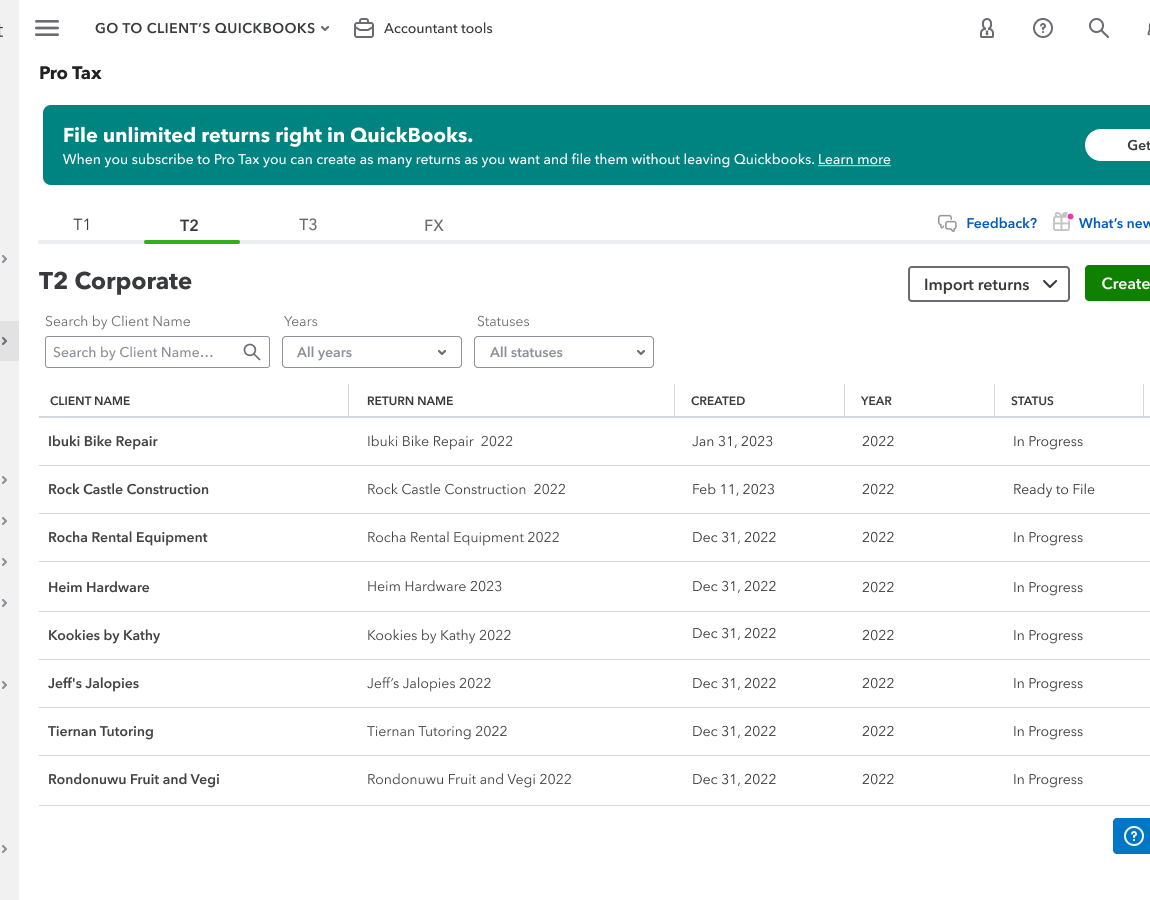
Task: Open the hamburger navigation menu
Action: point(47,28)
